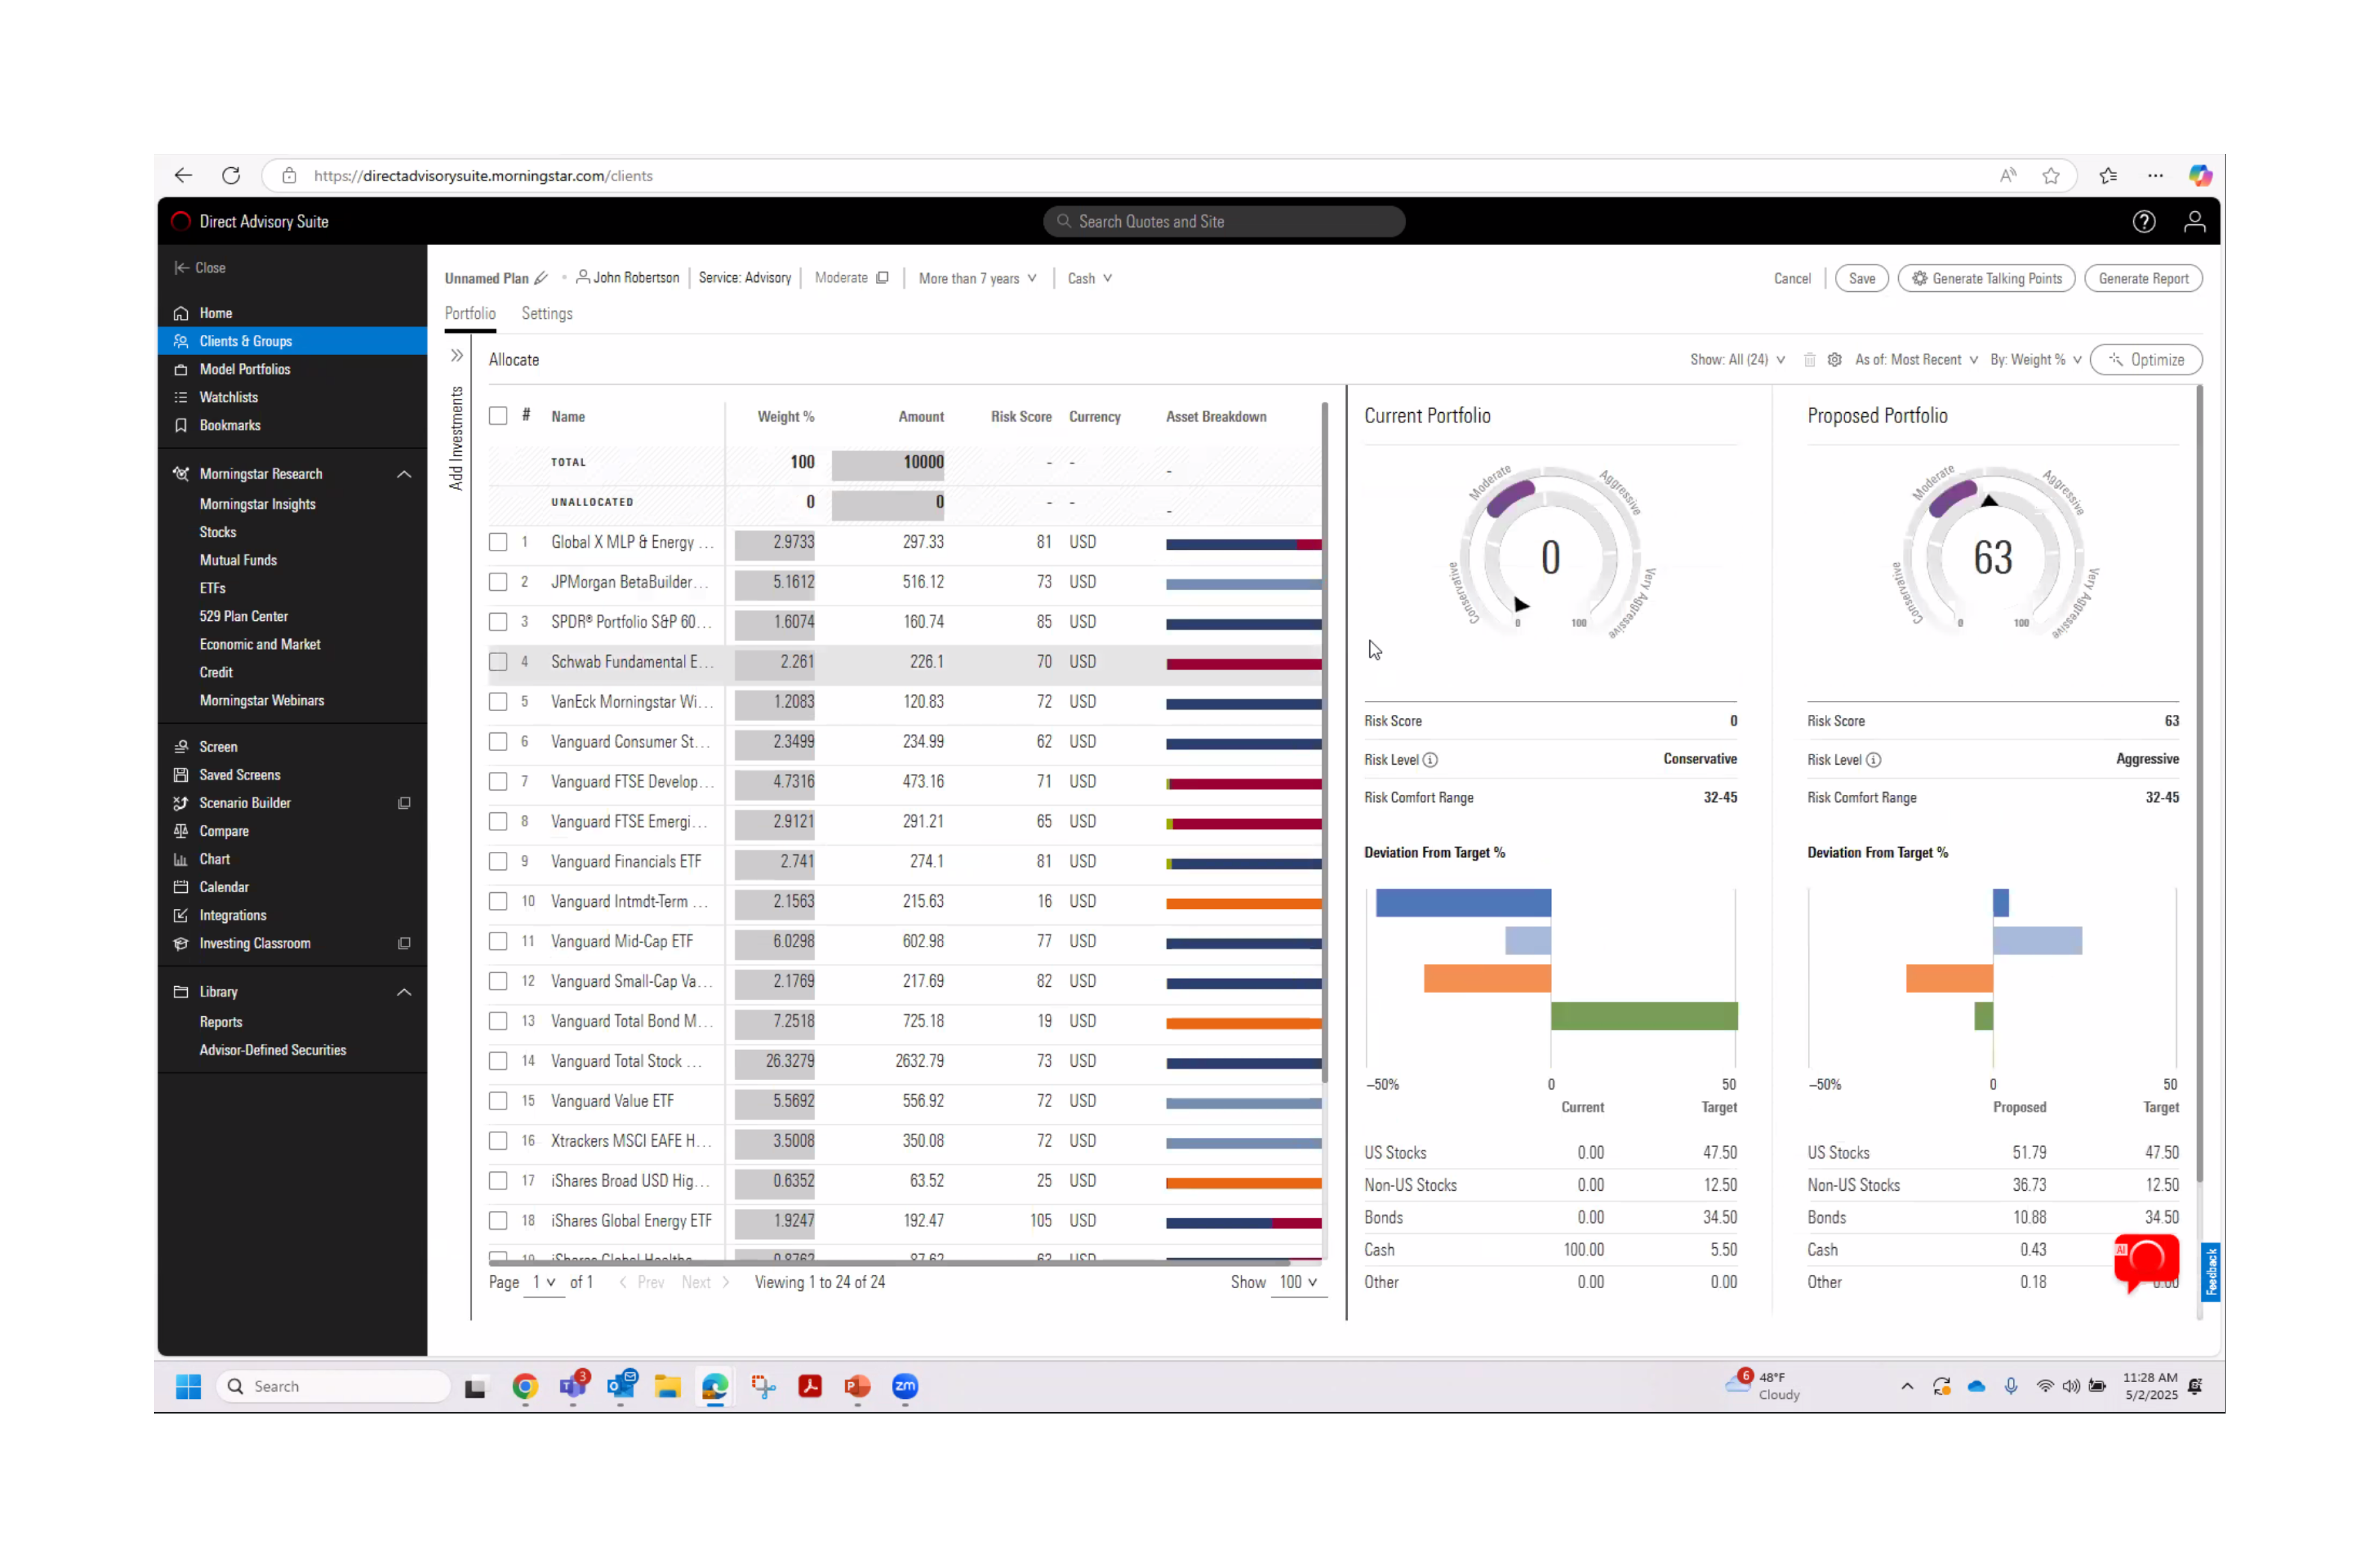Collapse the Morningstar Research sidebar section

click(x=404, y=474)
